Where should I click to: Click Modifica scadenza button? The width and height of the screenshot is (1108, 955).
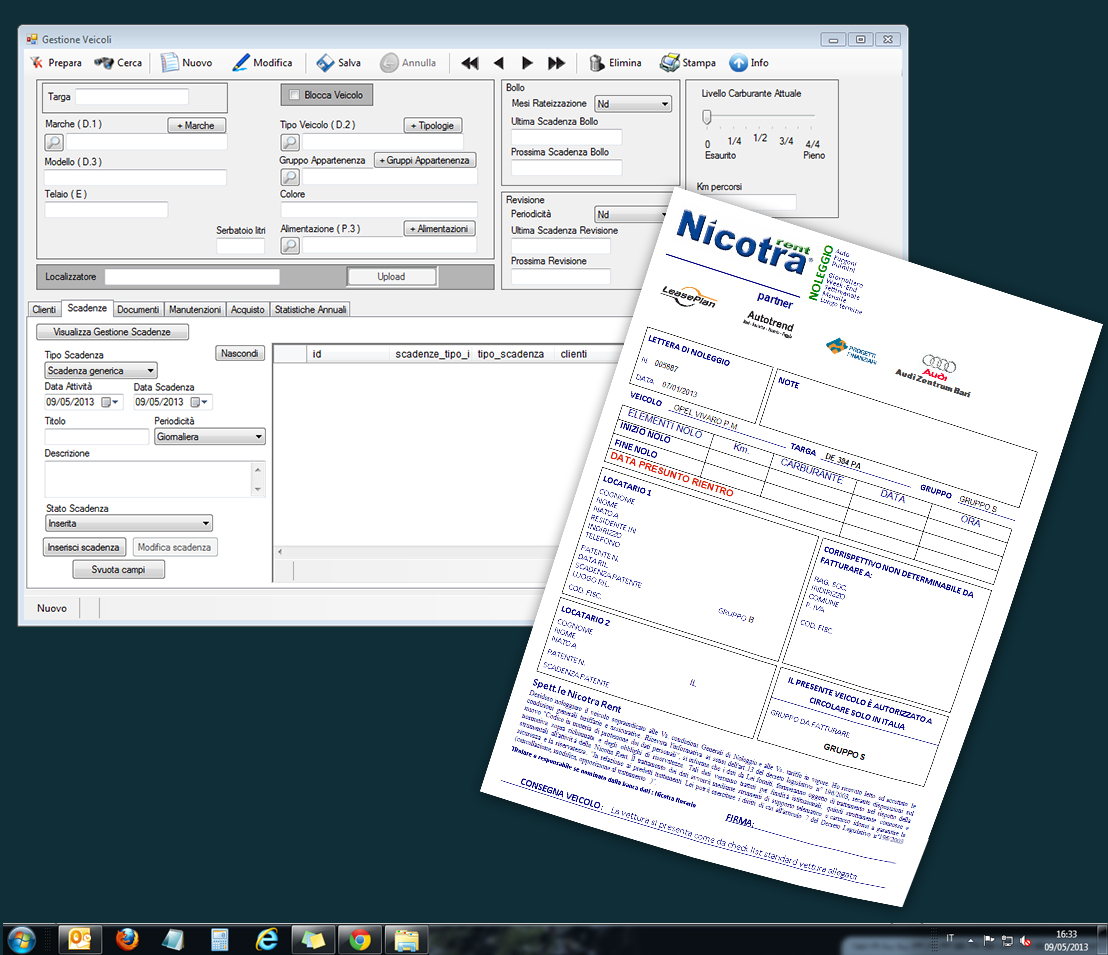(x=175, y=547)
